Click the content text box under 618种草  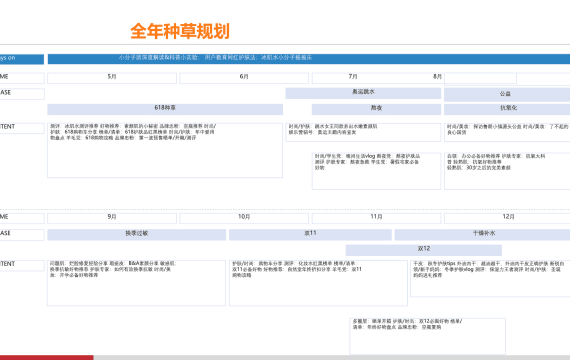(165, 150)
